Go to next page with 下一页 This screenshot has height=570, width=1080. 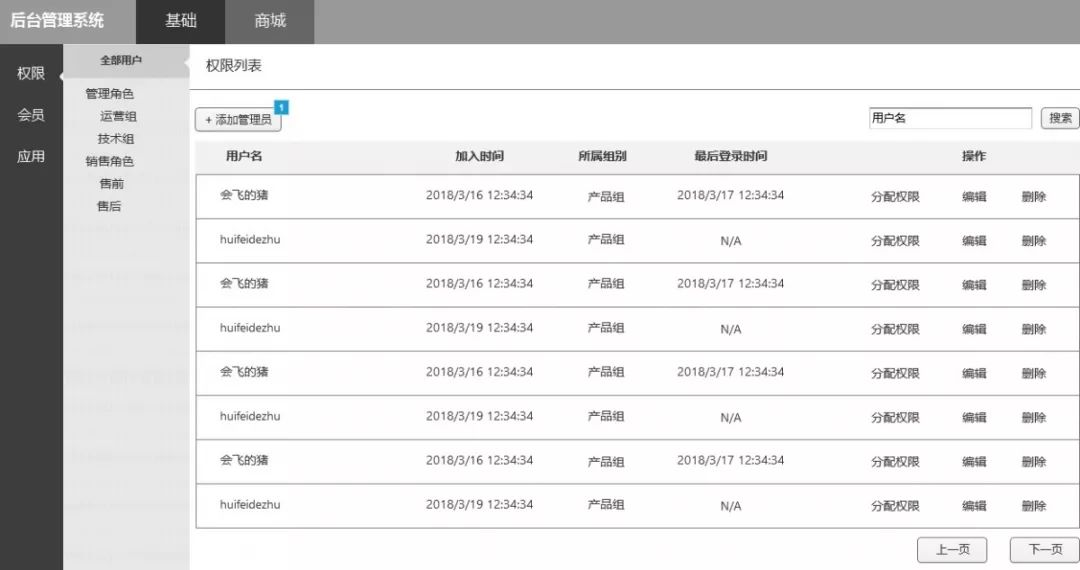pos(1045,549)
